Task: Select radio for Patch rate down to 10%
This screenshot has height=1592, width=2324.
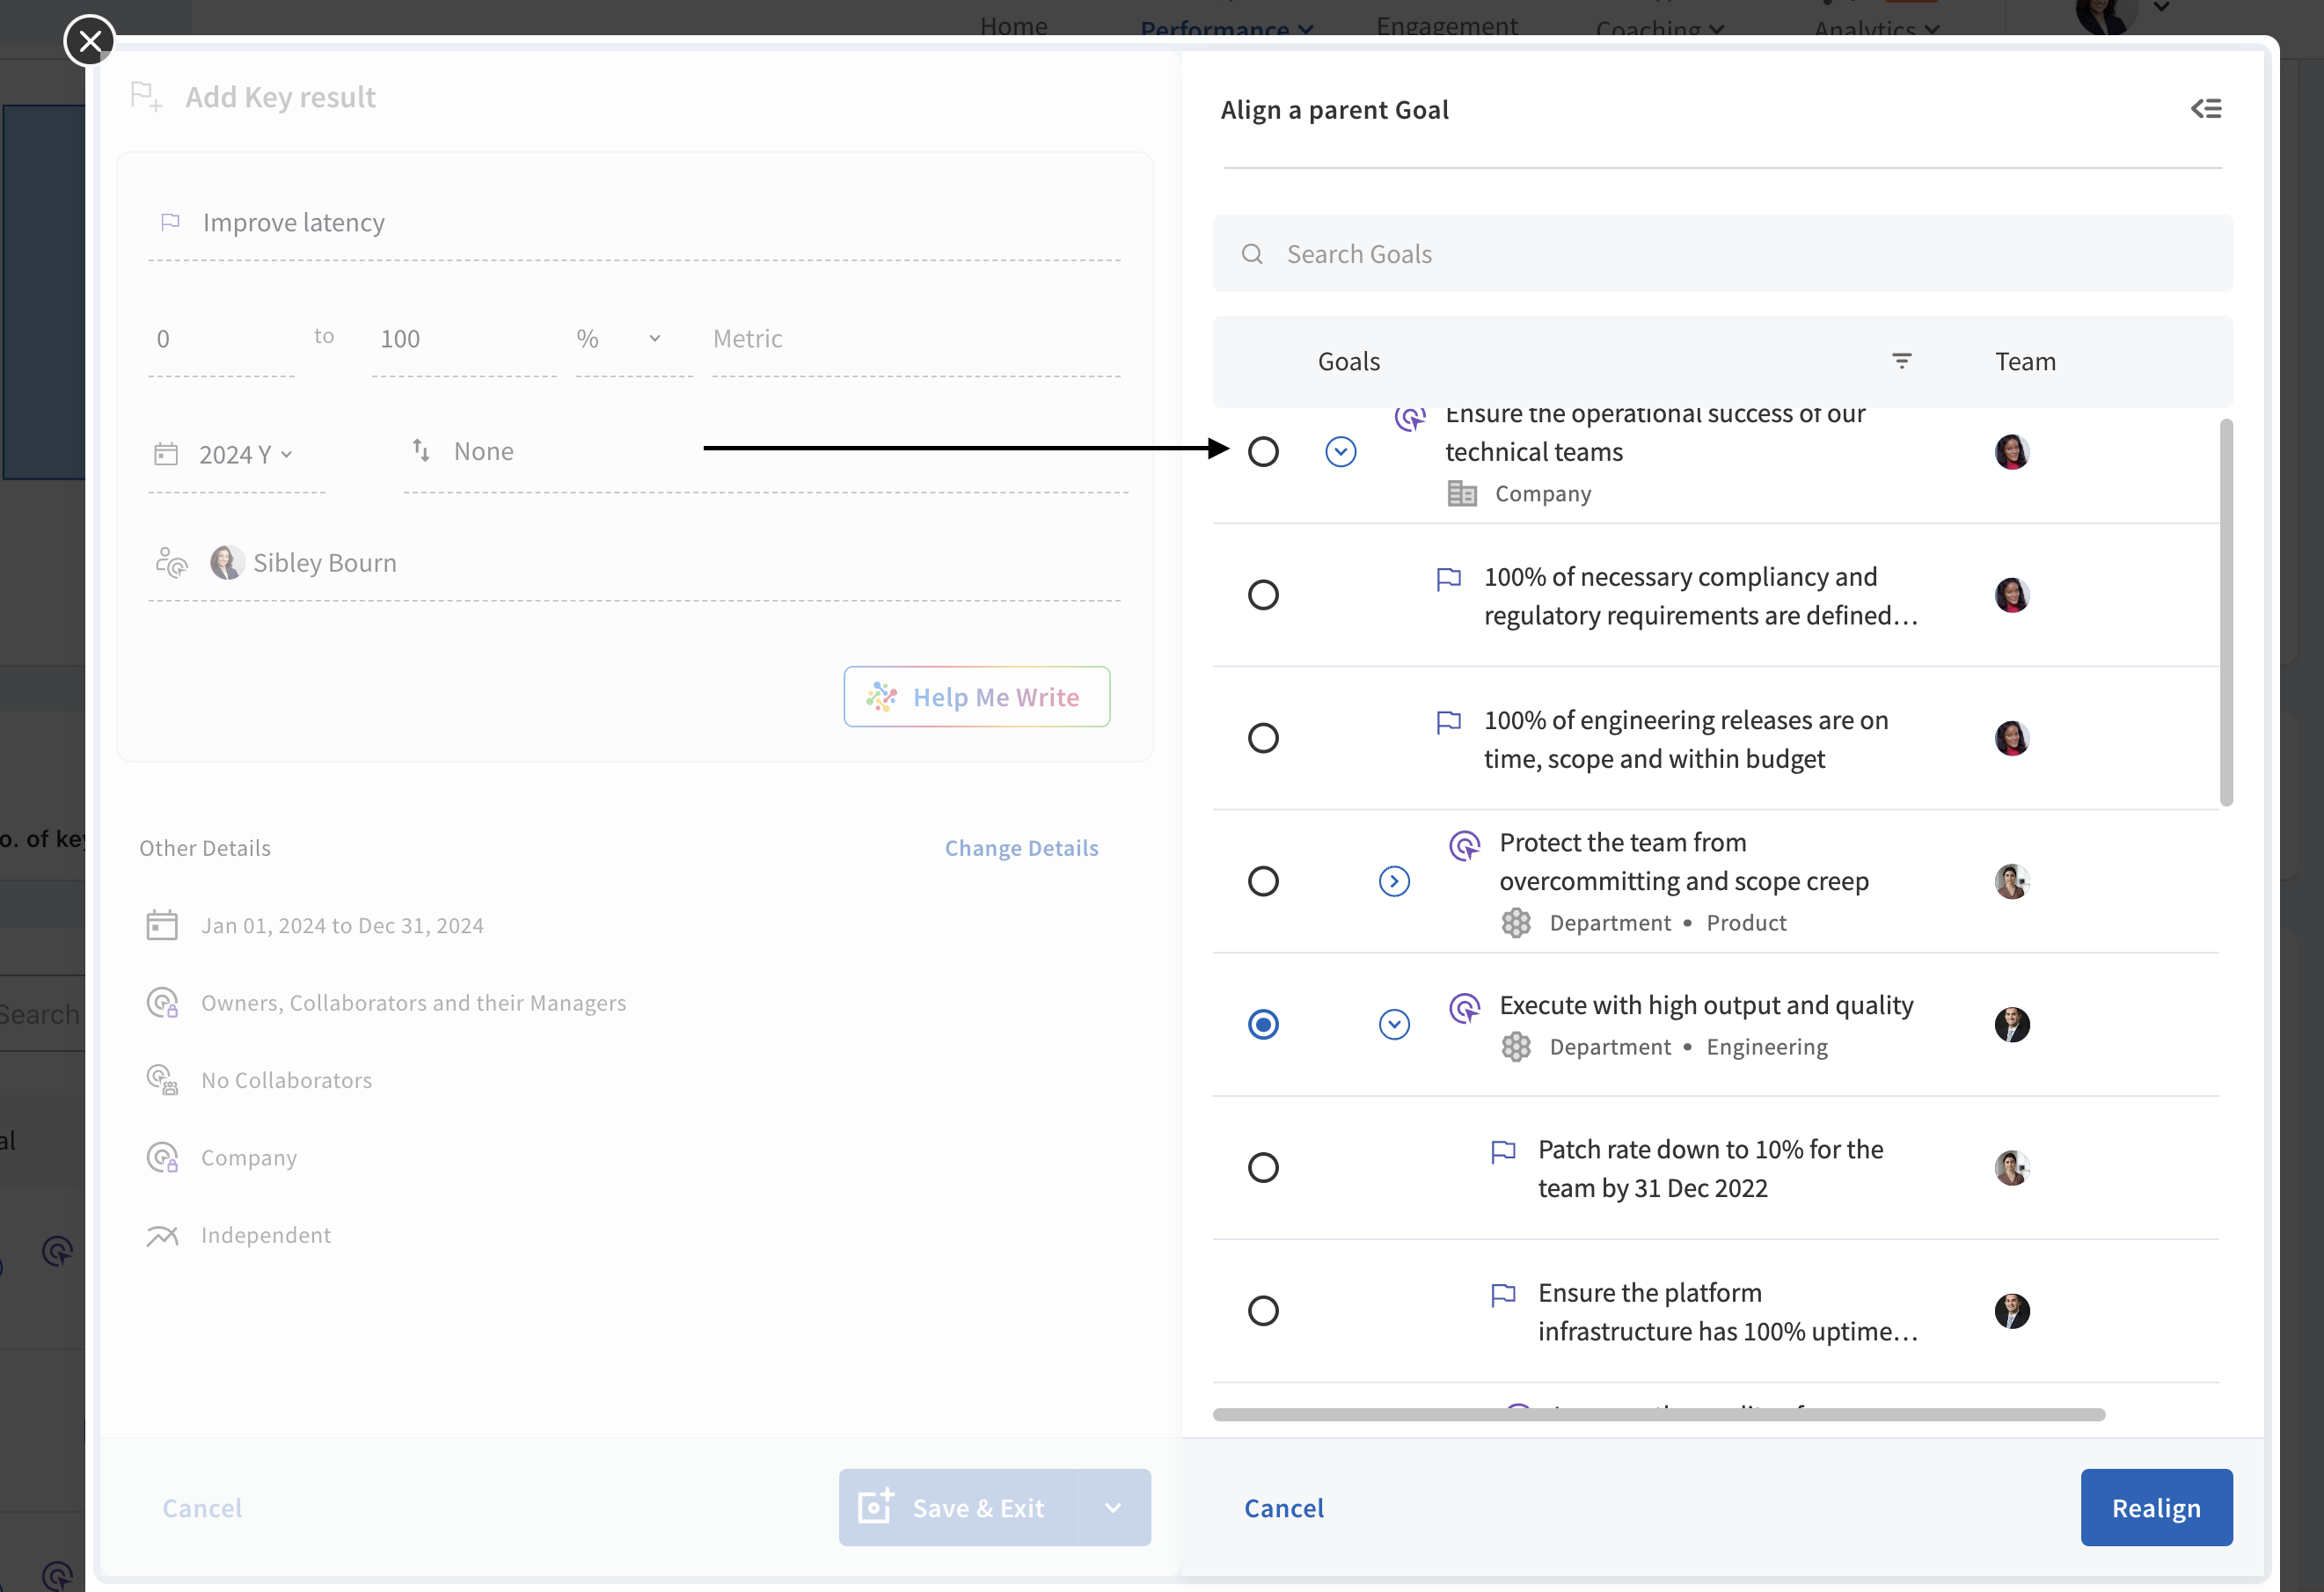Action: coord(1263,1167)
